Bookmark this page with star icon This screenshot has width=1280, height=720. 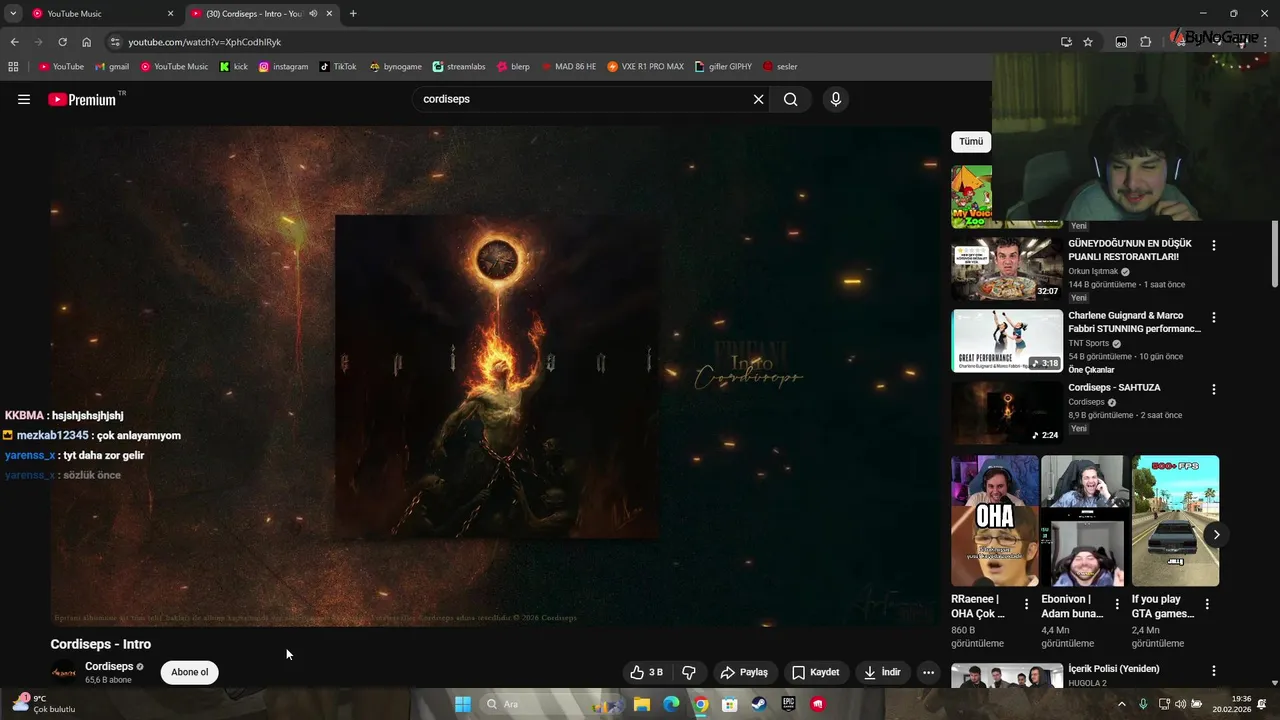point(1088,42)
